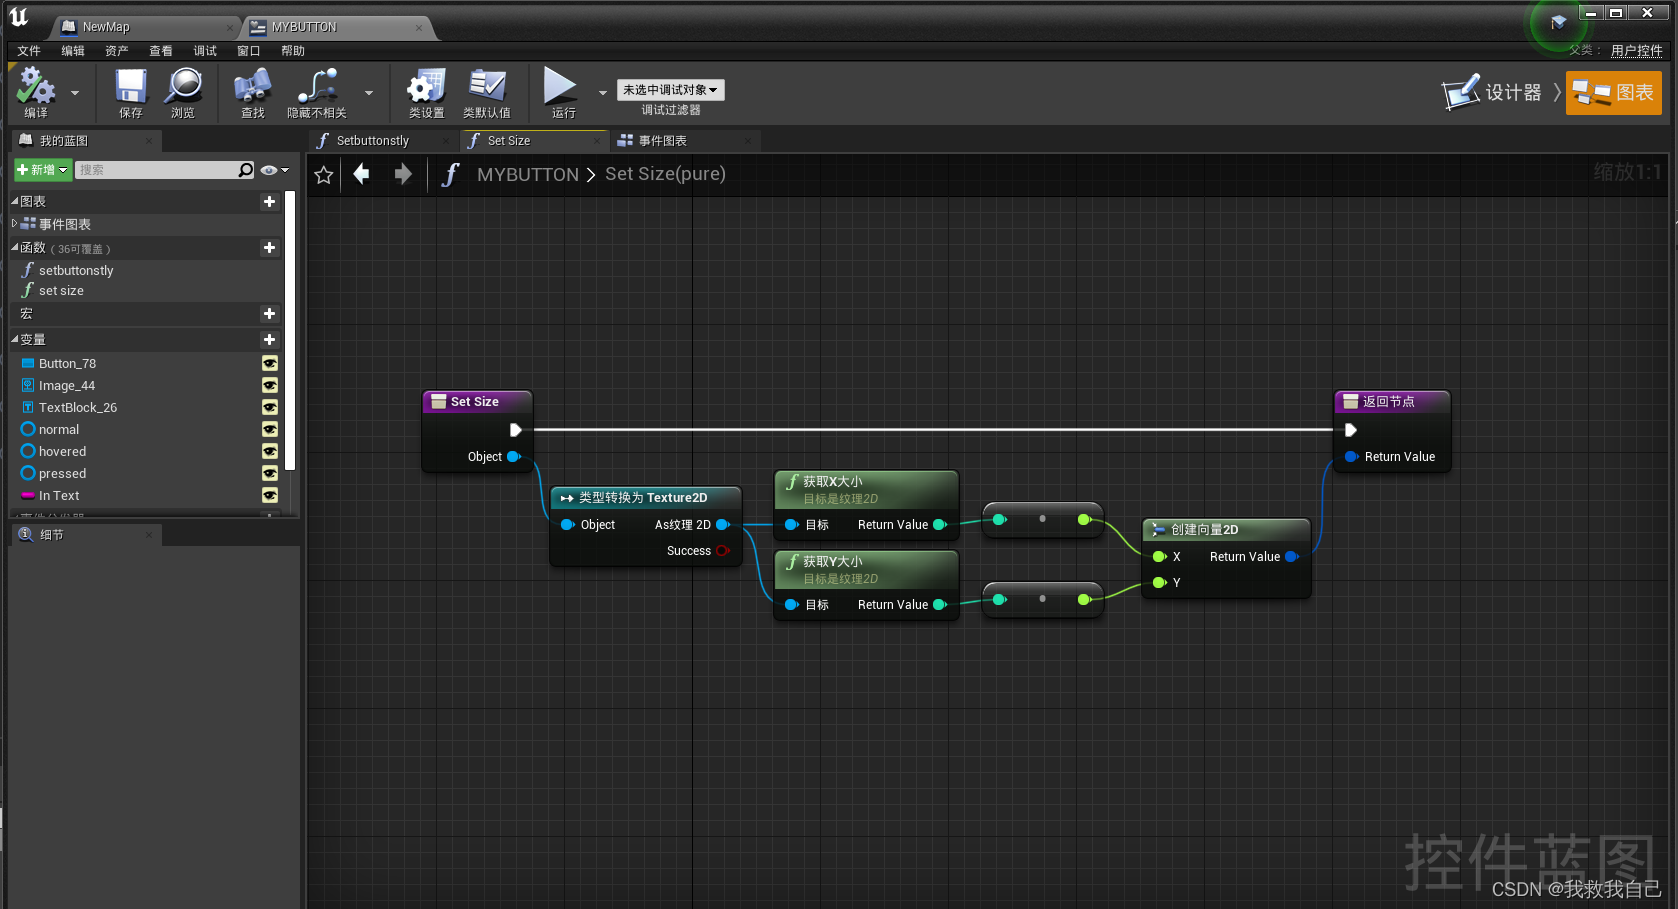
Task: Add a new variable with its + button
Action: tap(269, 339)
